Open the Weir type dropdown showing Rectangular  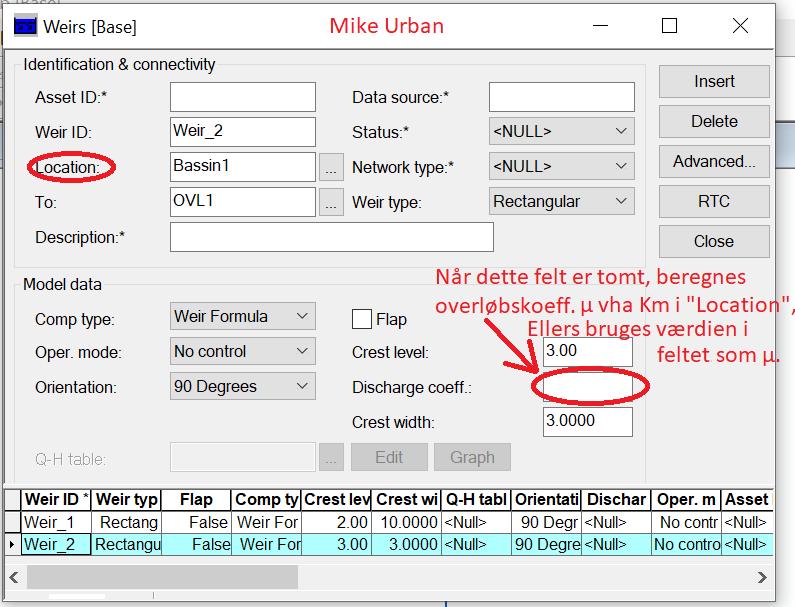pos(562,202)
